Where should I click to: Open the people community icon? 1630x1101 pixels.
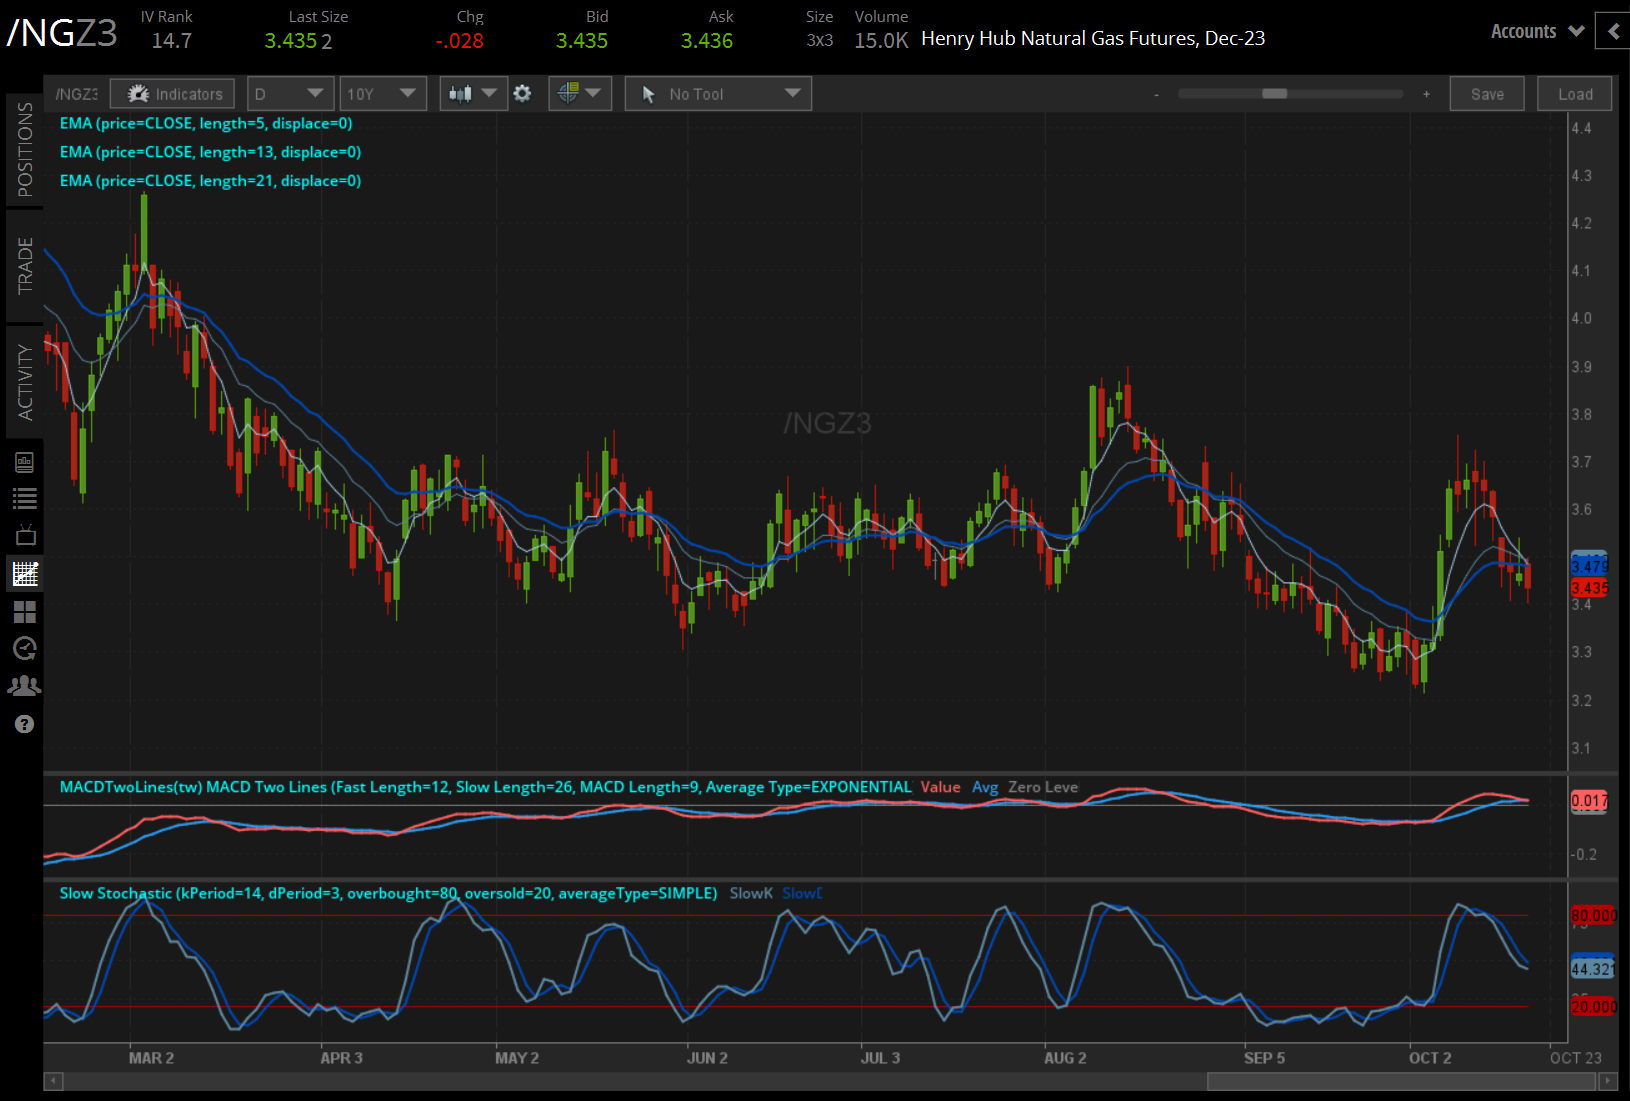click(x=24, y=686)
